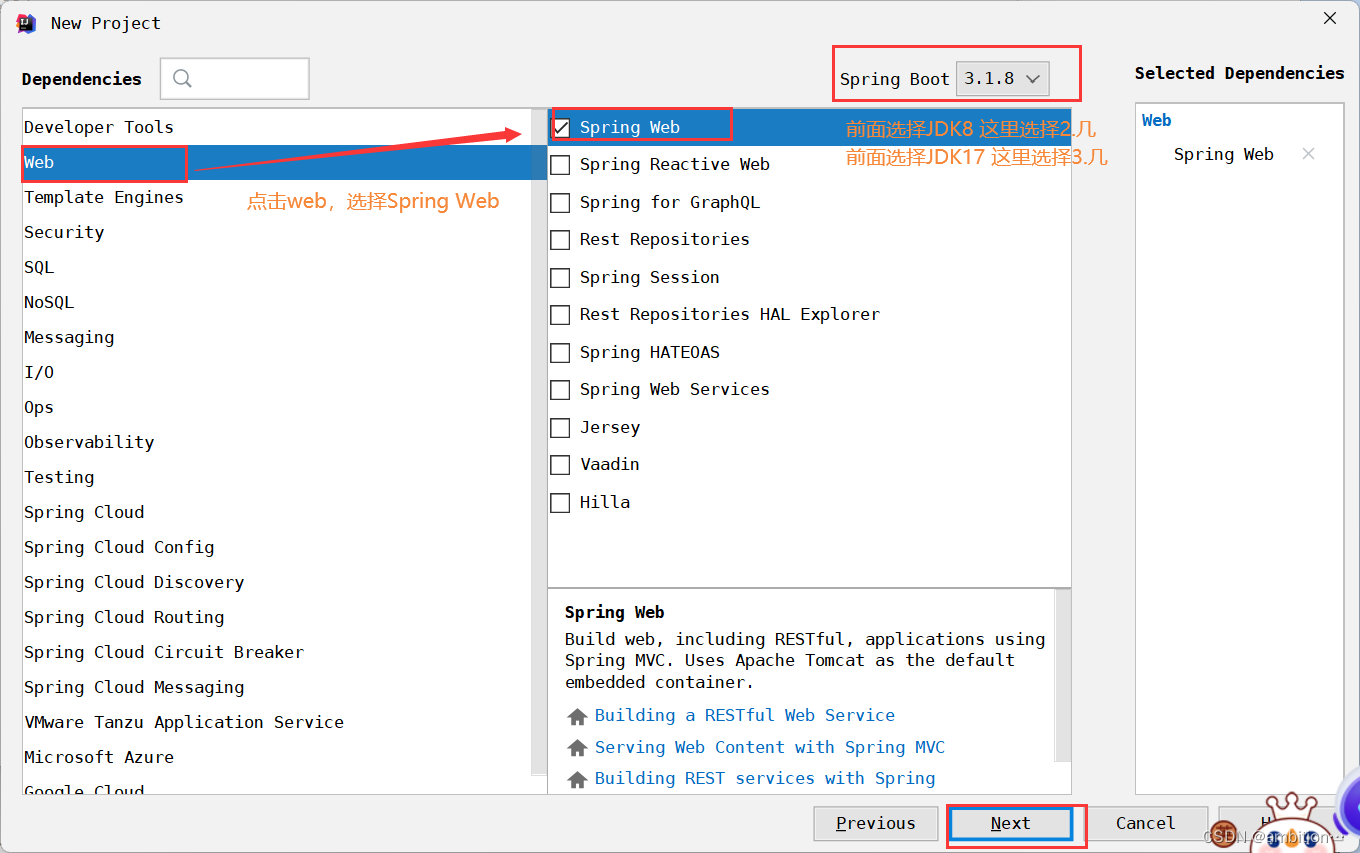Open Serving Web Content with Spring MVC link
This screenshot has width=1360, height=853.
(x=769, y=748)
